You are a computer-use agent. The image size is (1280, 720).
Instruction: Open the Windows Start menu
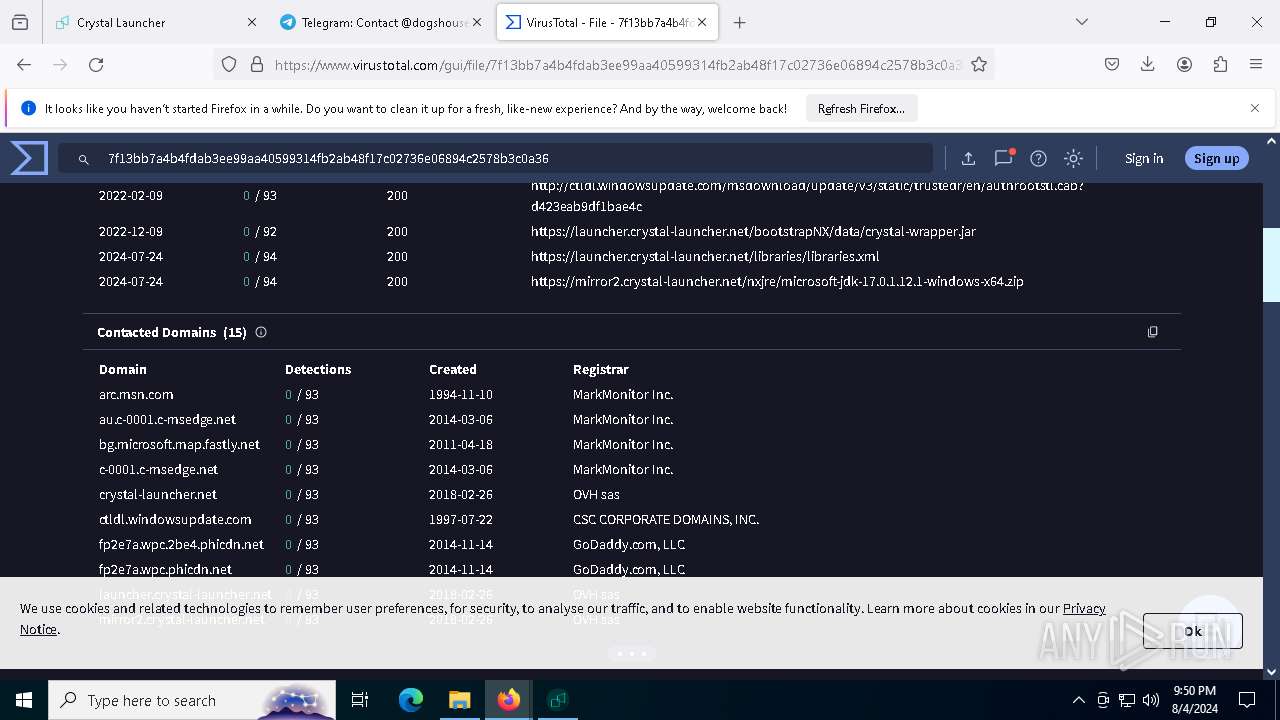click(x=24, y=700)
